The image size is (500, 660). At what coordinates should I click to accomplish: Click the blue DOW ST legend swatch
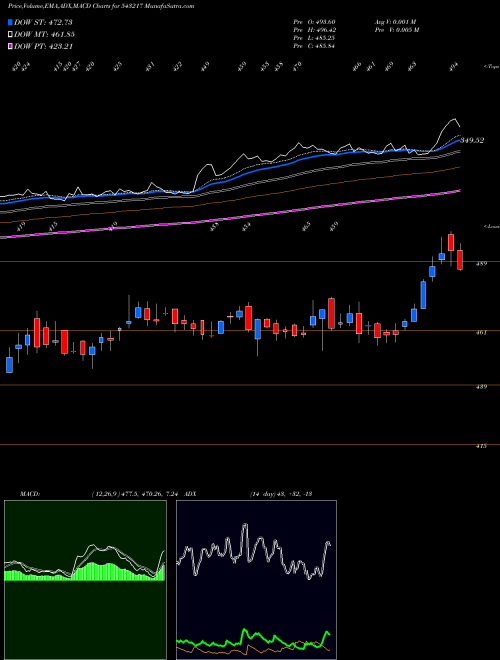click(x=11, y=22)
